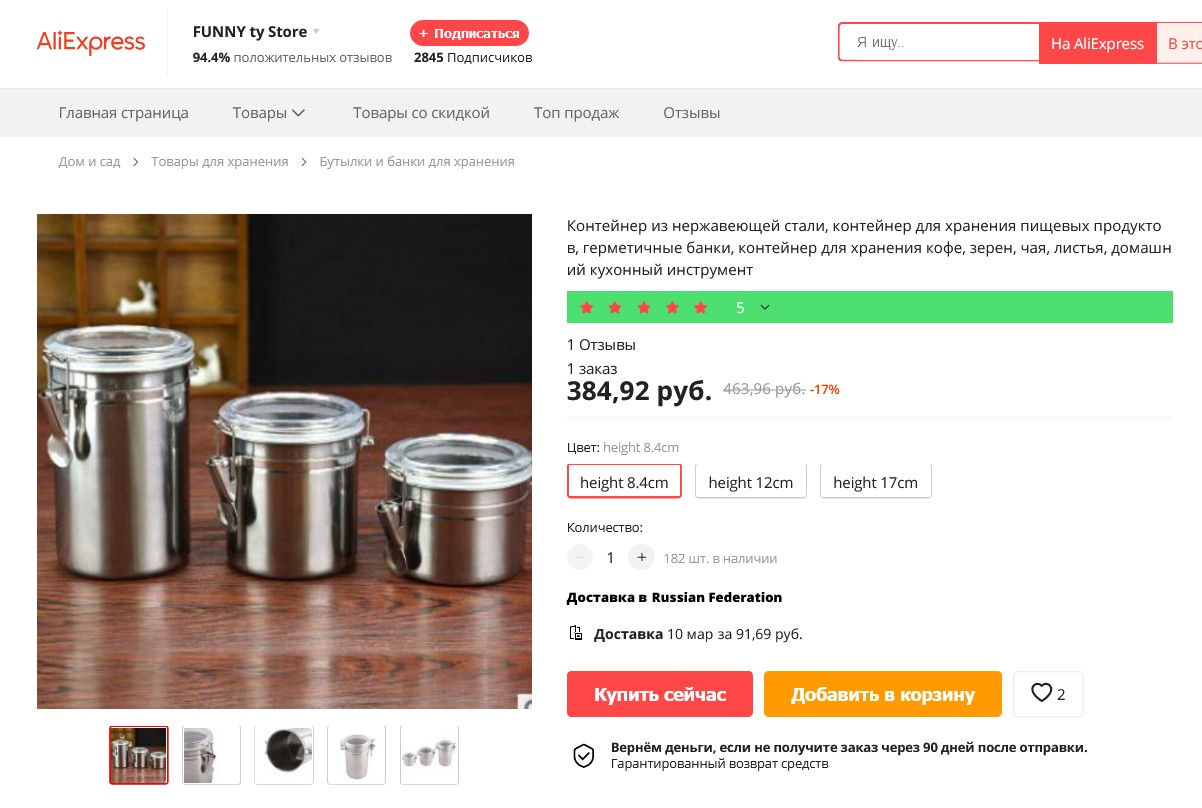Image resolution: width=1202 pixels, height=808 pixels.
Task: Click the AliExpress logo
Action: [x=91, y=43]
